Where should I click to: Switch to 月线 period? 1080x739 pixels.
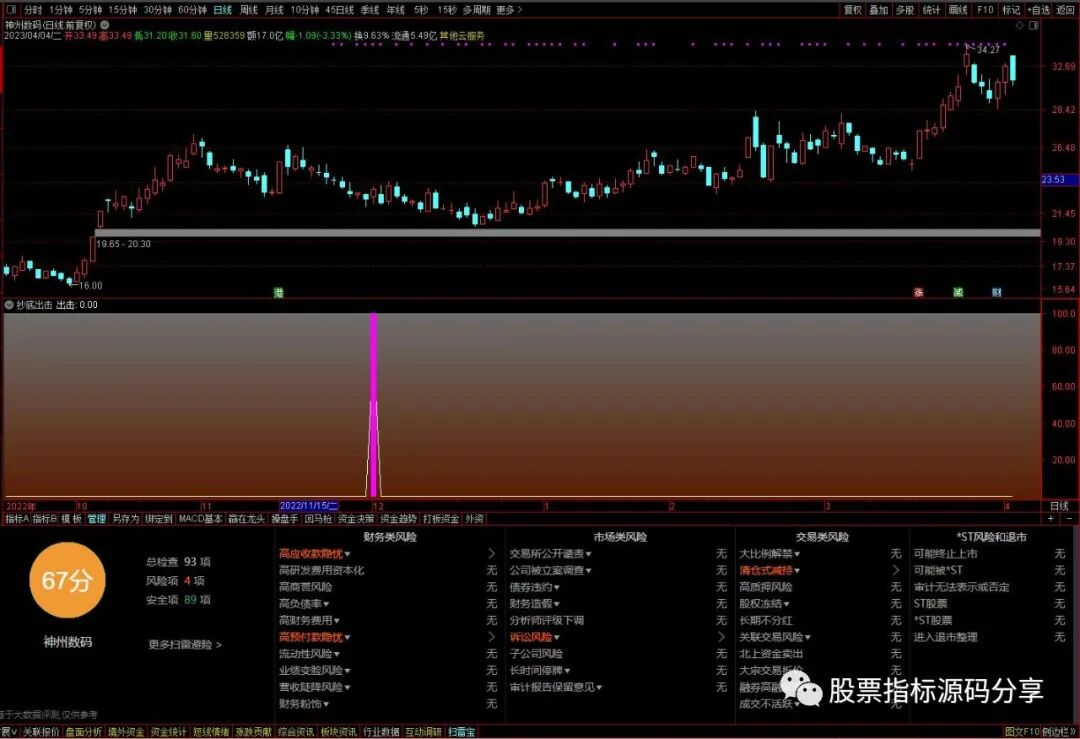[274, 10]
